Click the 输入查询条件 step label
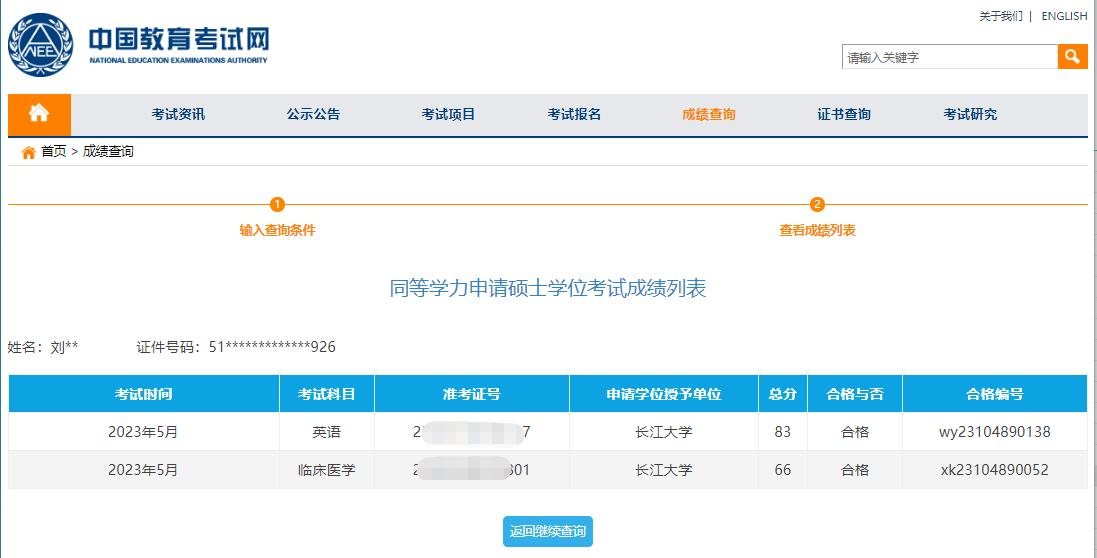This screenshot has height=558, width=1097. click(x=277, y=230)
